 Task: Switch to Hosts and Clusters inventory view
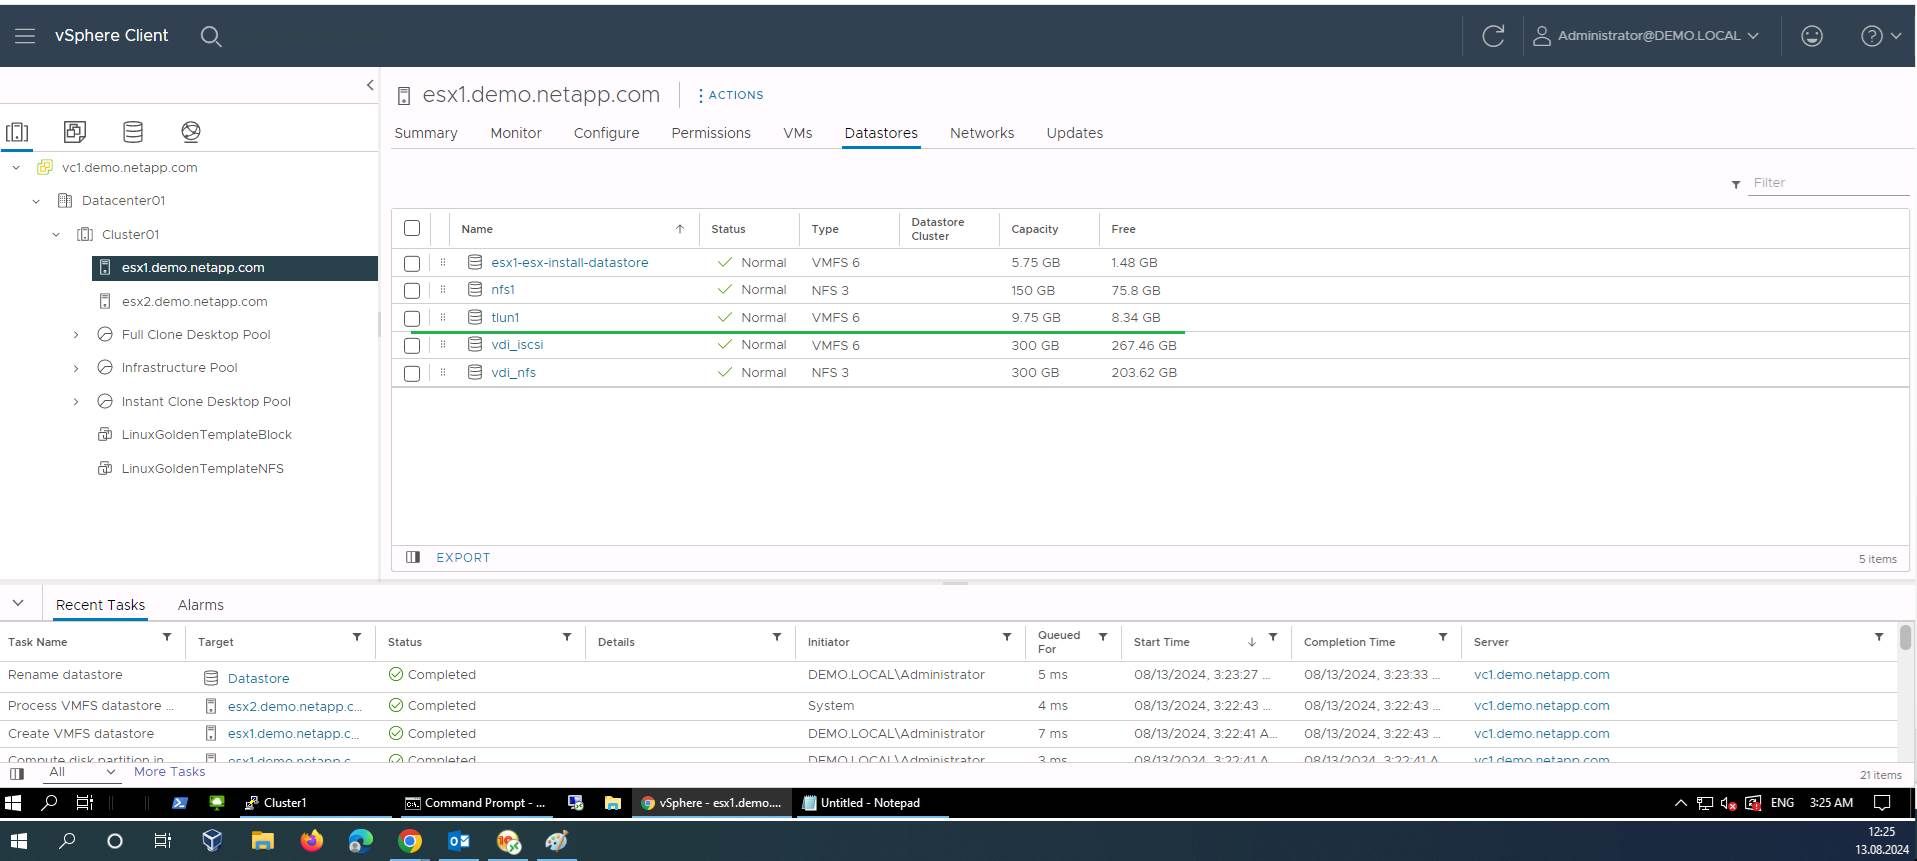[17, 132]
